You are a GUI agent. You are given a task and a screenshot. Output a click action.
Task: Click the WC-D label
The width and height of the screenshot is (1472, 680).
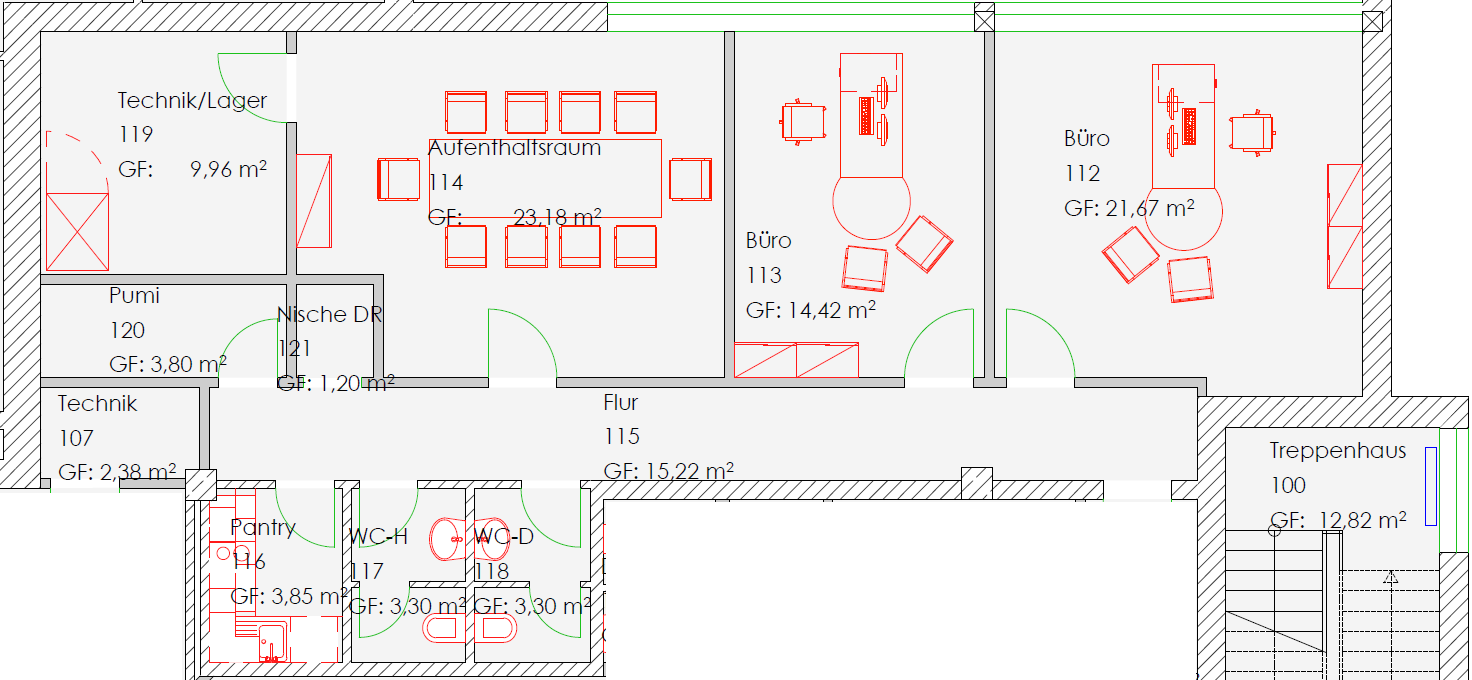(x=504, y=536)
